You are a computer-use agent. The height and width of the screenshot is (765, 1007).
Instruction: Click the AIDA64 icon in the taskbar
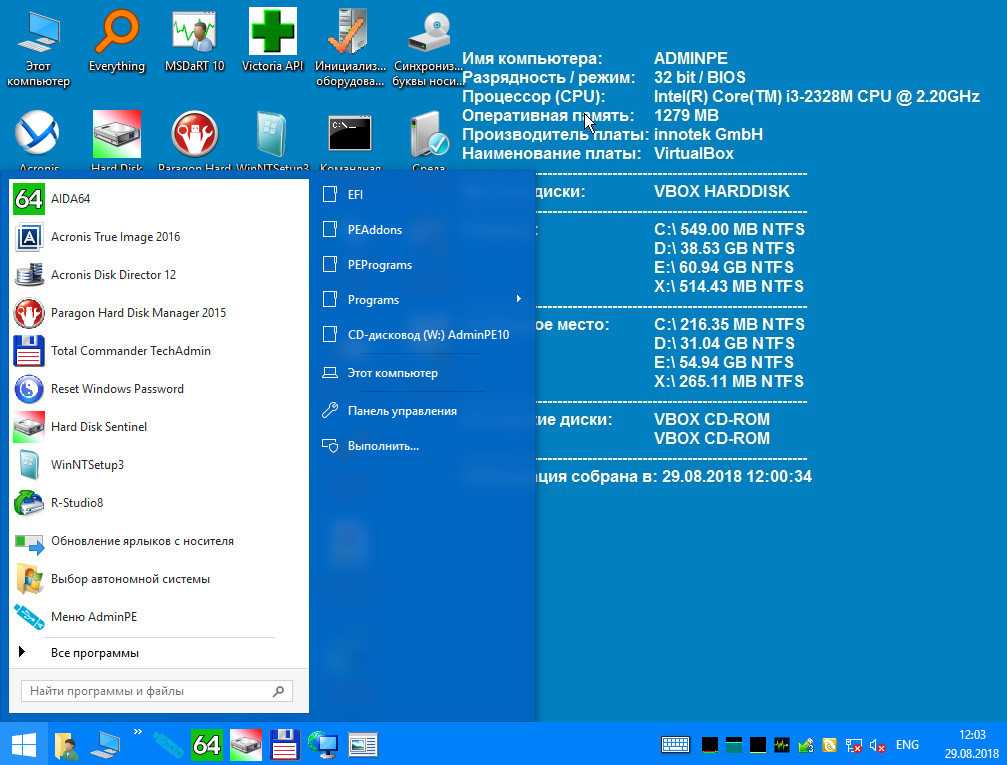click(x=206, y=744)
